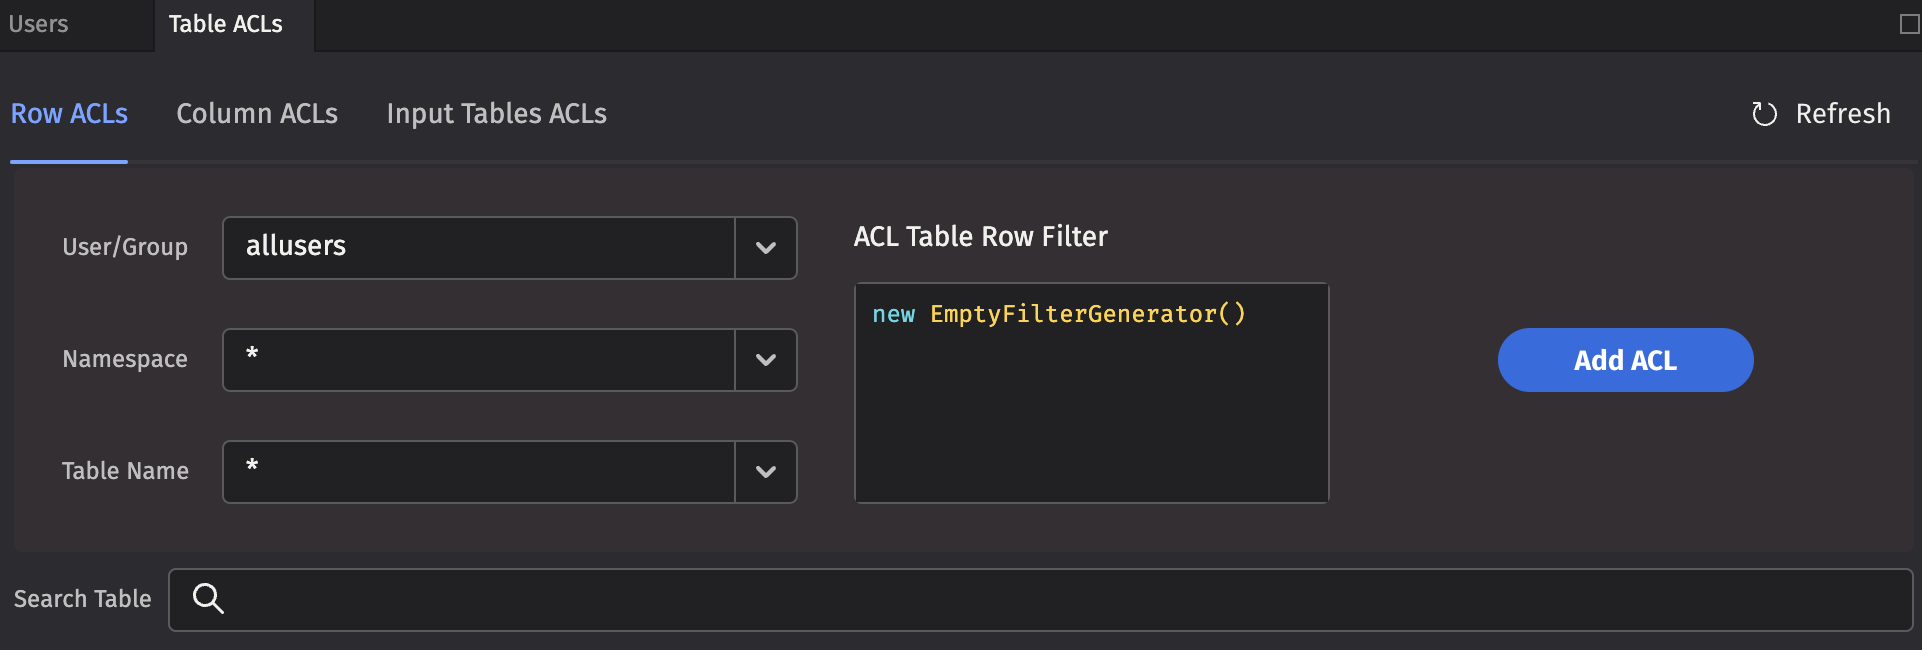Open the Namespace dropdown chevron
Screen dimensions: 1922x650
[x=766, y=360]
